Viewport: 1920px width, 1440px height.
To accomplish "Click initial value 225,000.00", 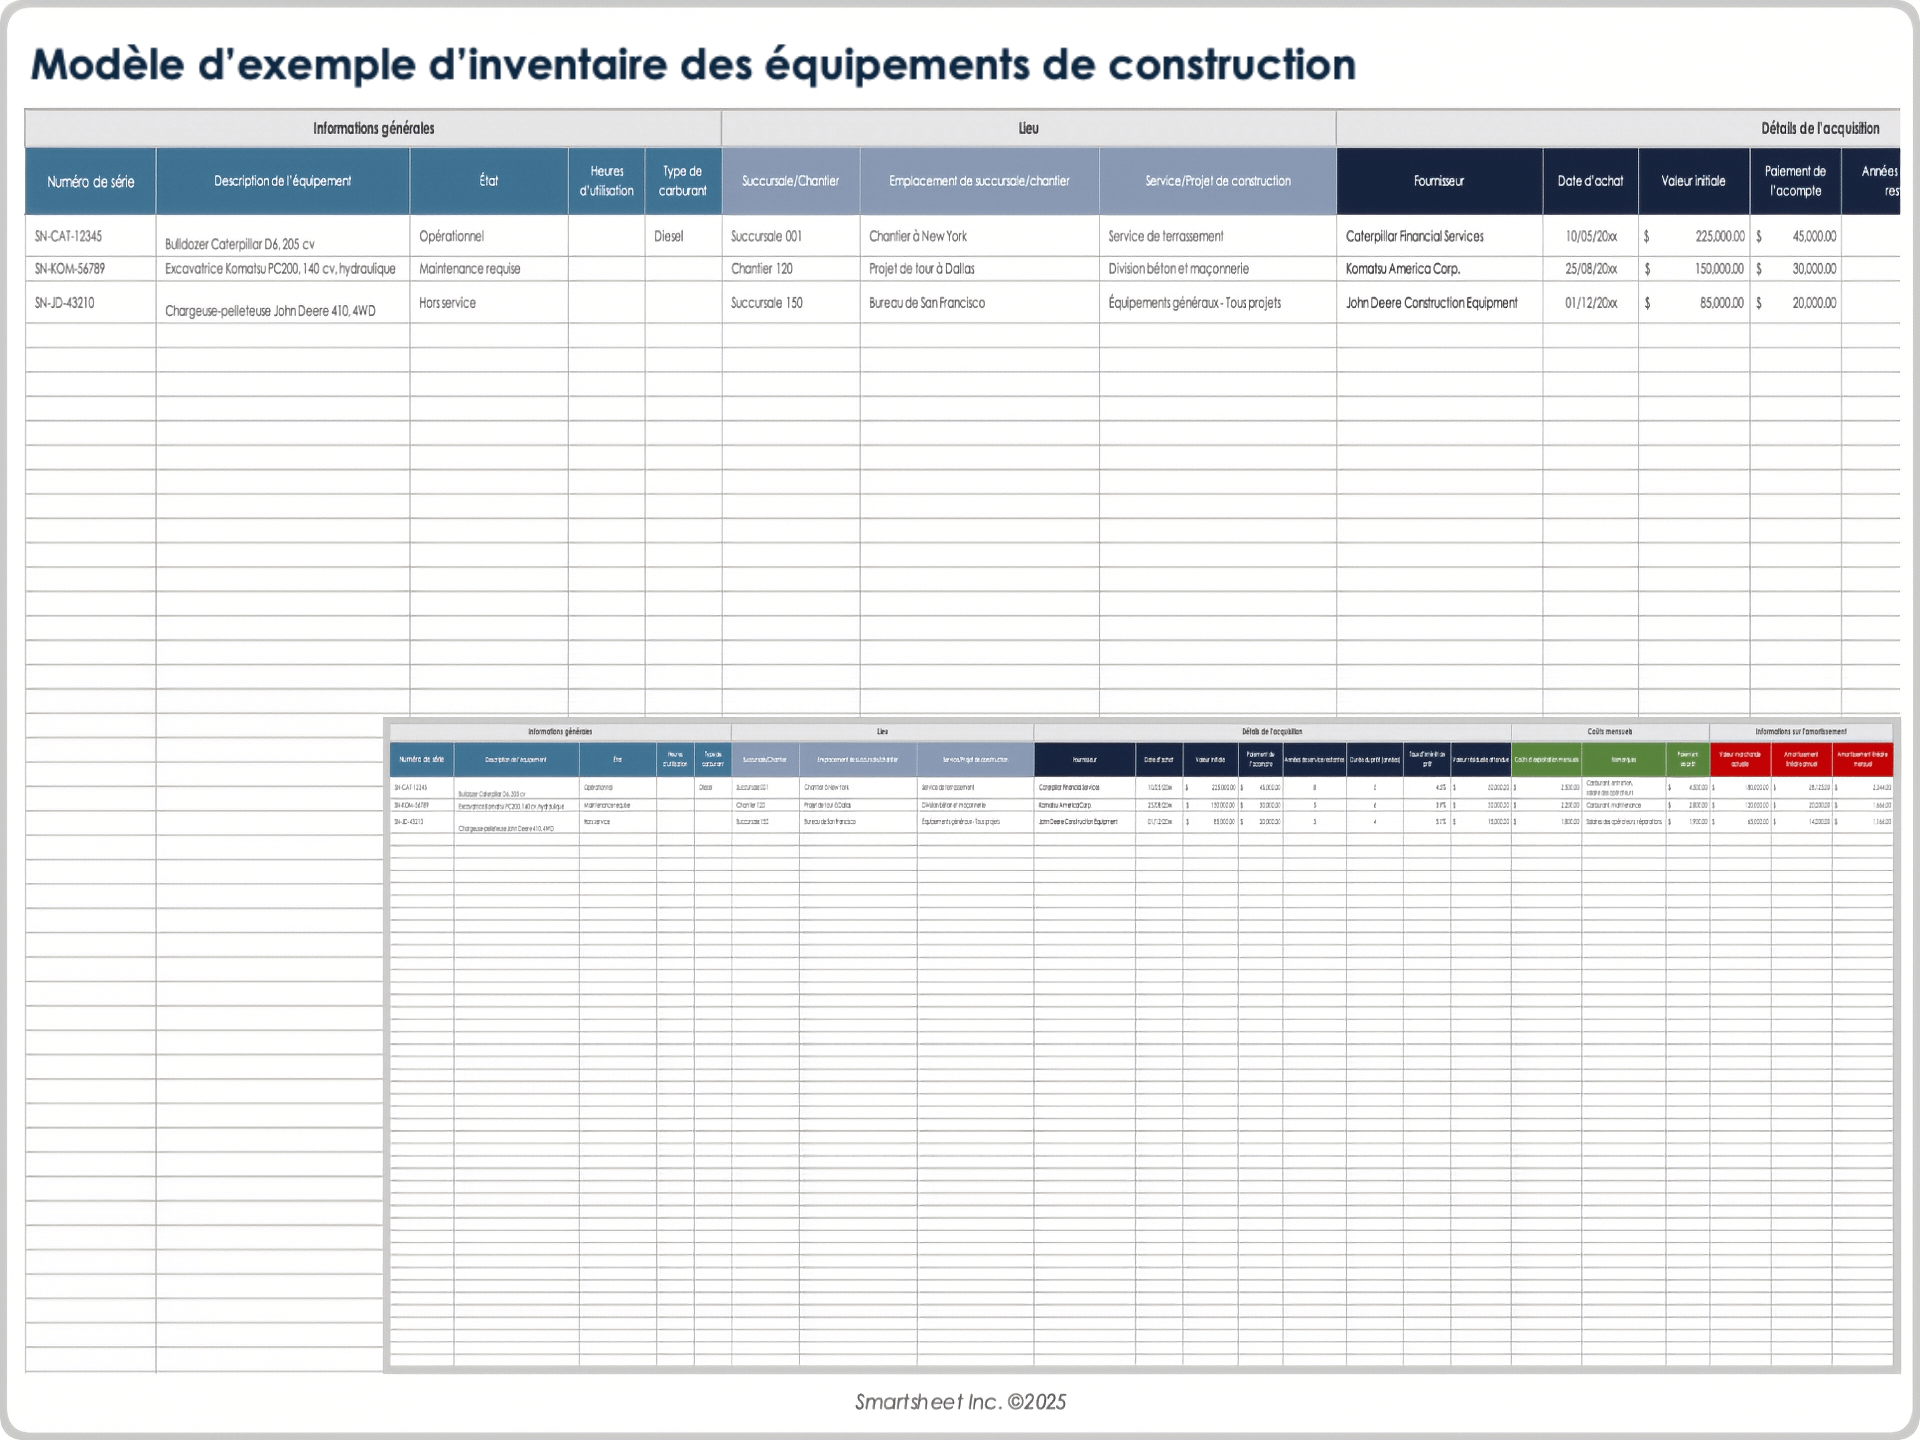I will click(1694, 236).
